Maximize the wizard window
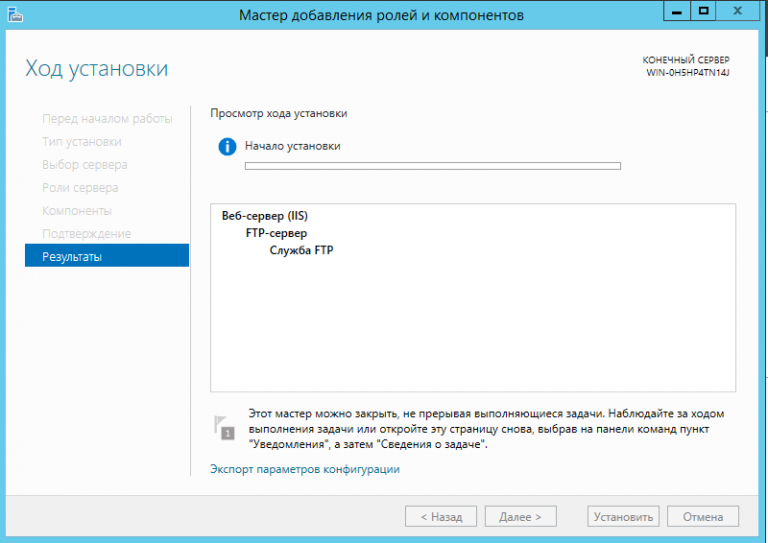This screenshot has width=768, height=543. tap(703, 12)
